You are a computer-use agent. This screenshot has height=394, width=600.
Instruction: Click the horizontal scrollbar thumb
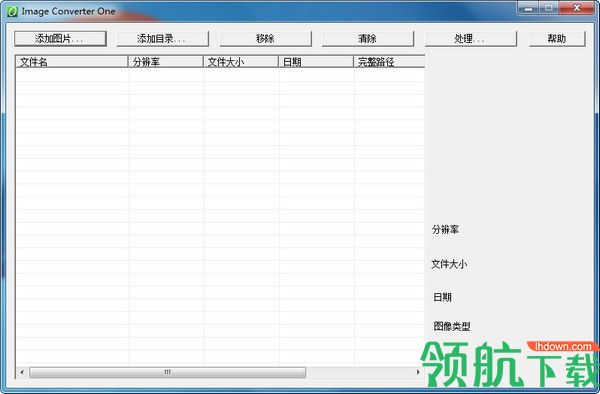tap(168, 372)
